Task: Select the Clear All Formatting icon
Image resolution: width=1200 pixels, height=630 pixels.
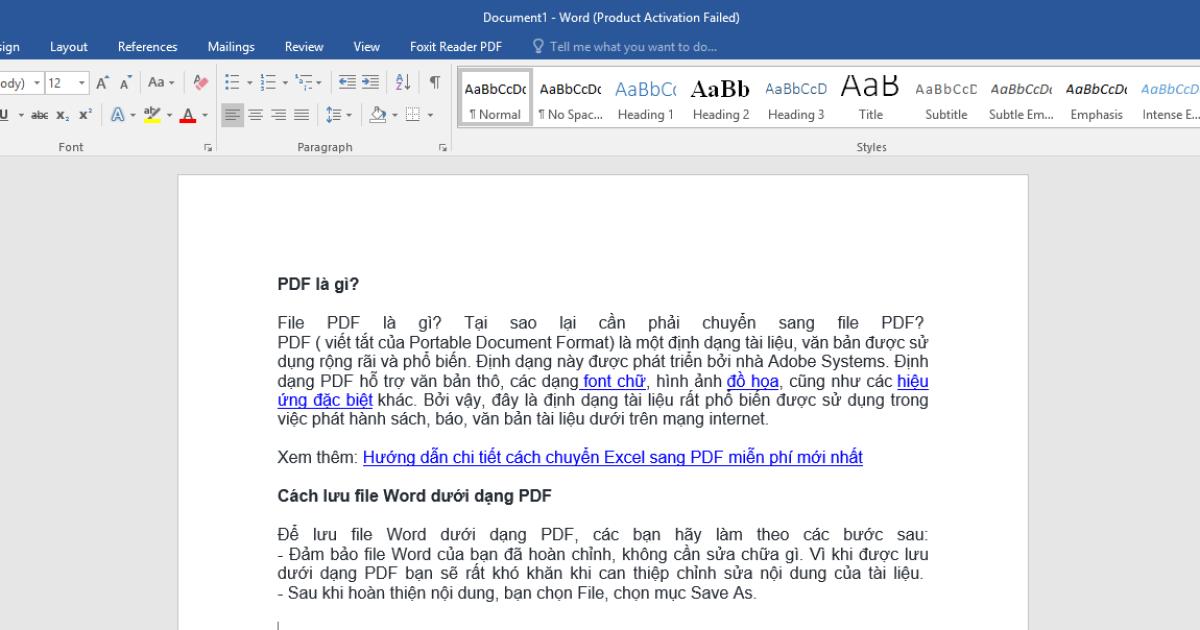Action: [199, 82]
